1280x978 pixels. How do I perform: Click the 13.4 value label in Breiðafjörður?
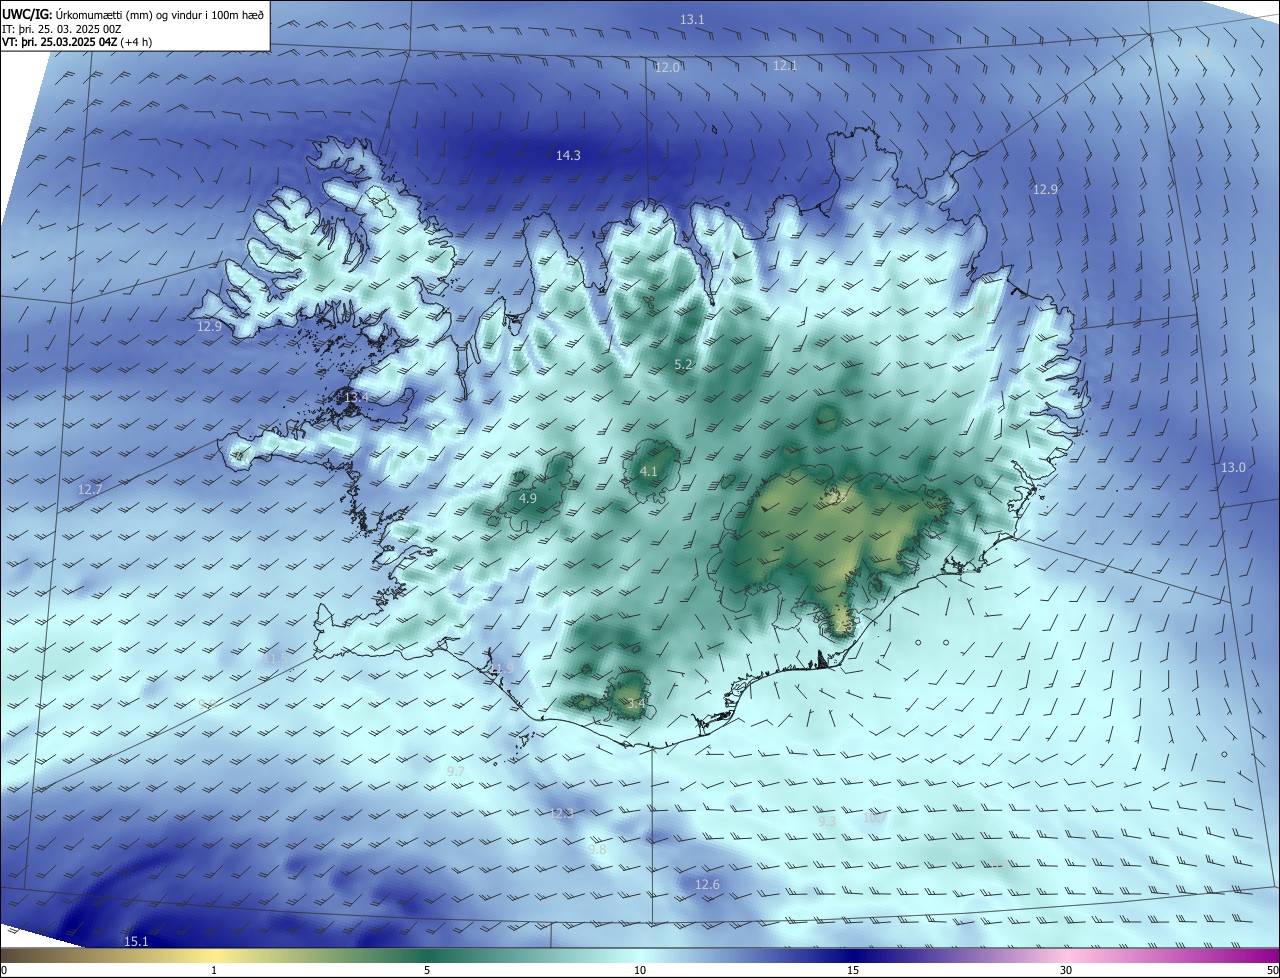click(356, 398)
